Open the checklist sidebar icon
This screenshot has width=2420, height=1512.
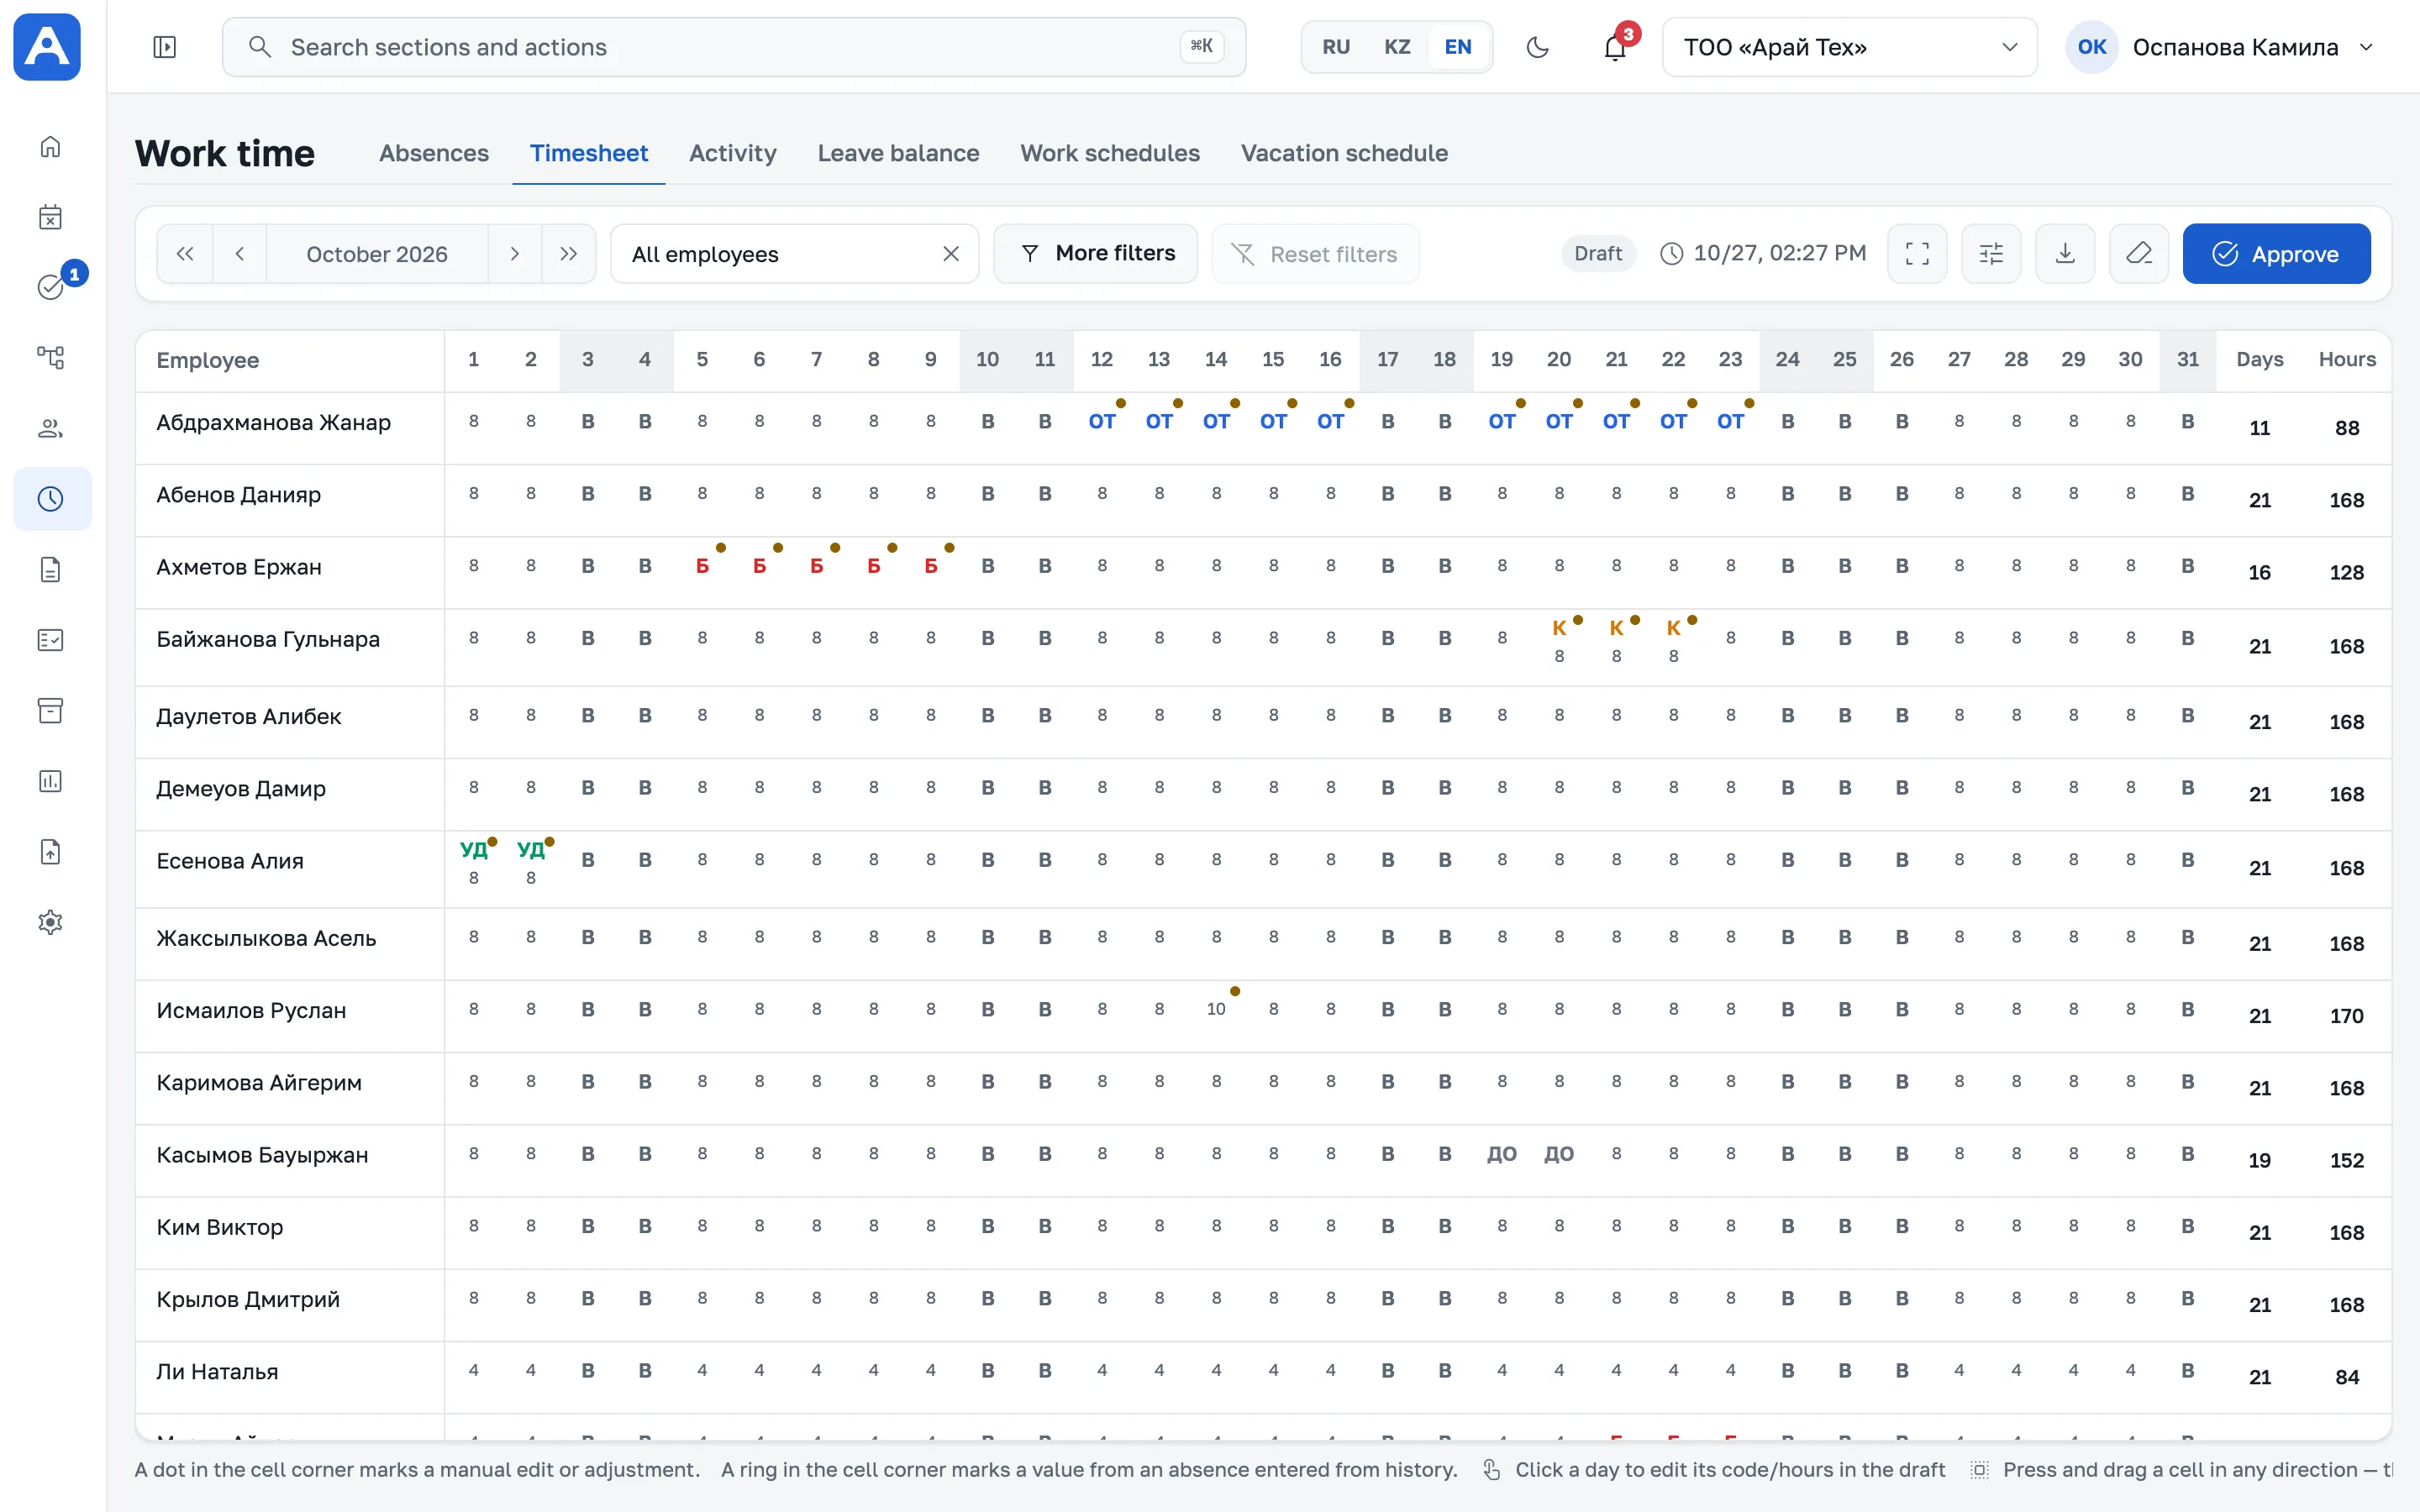pos(50,640)
